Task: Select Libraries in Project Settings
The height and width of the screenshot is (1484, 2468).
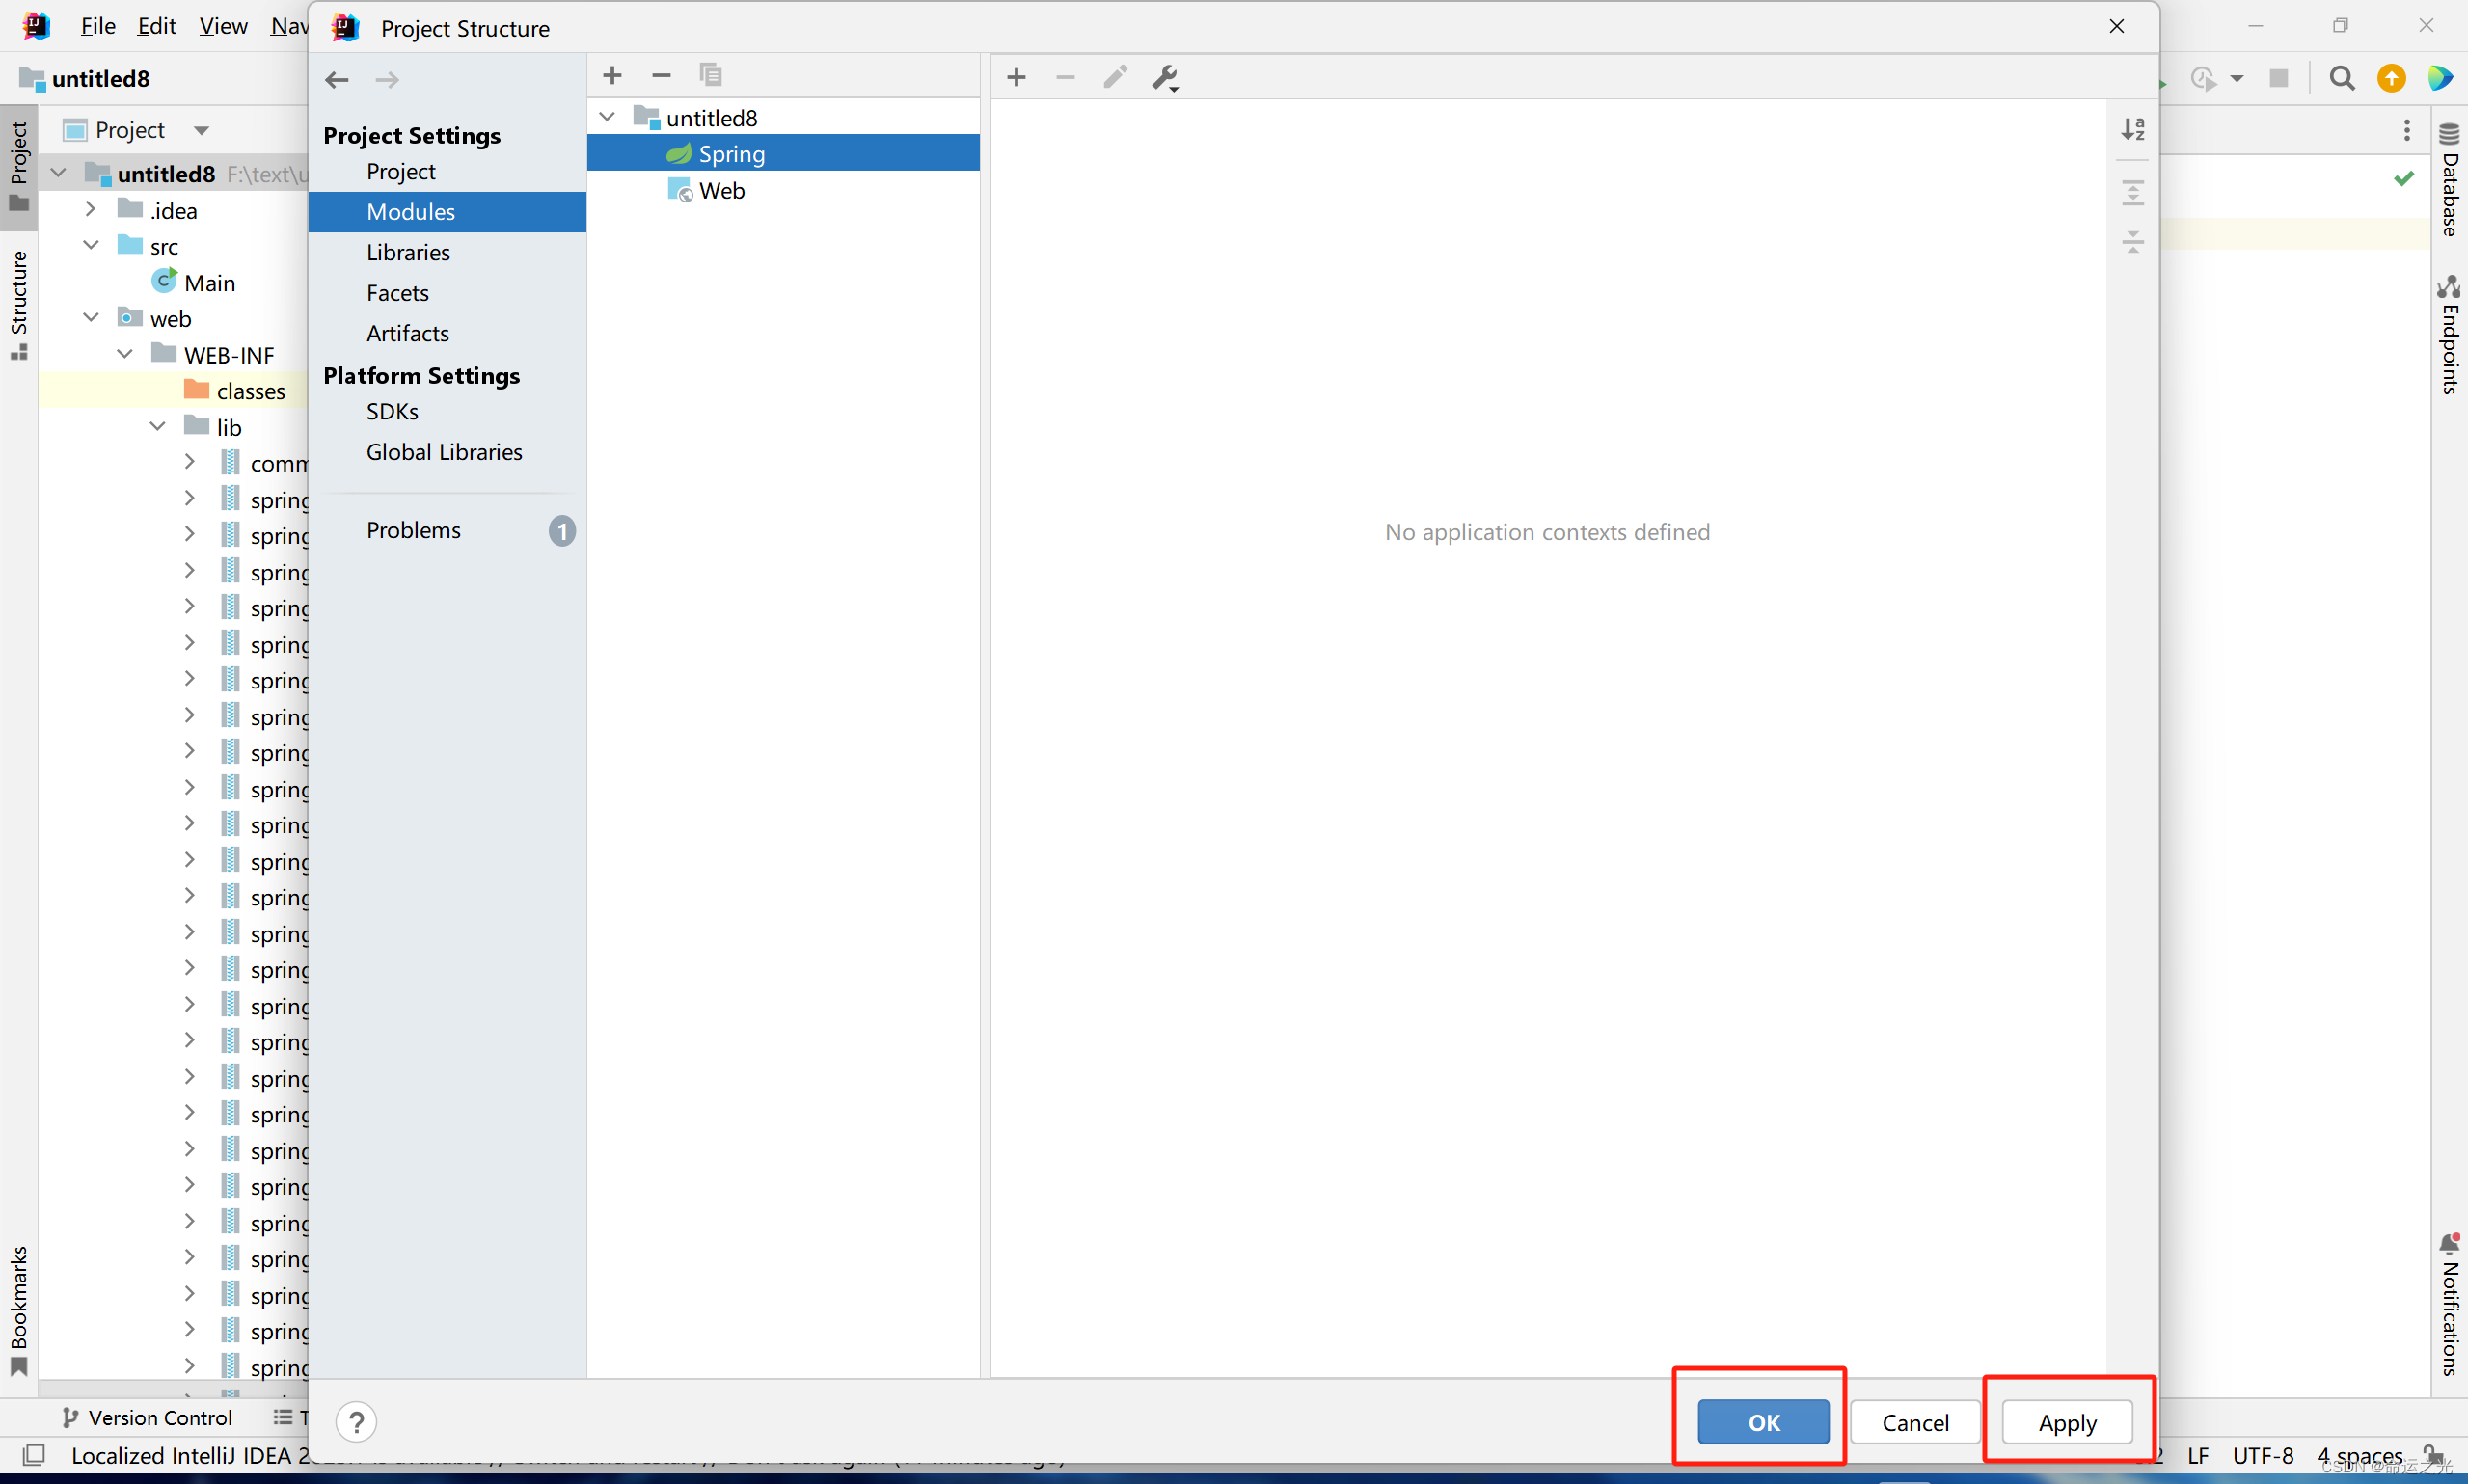Action: [408, 252]
